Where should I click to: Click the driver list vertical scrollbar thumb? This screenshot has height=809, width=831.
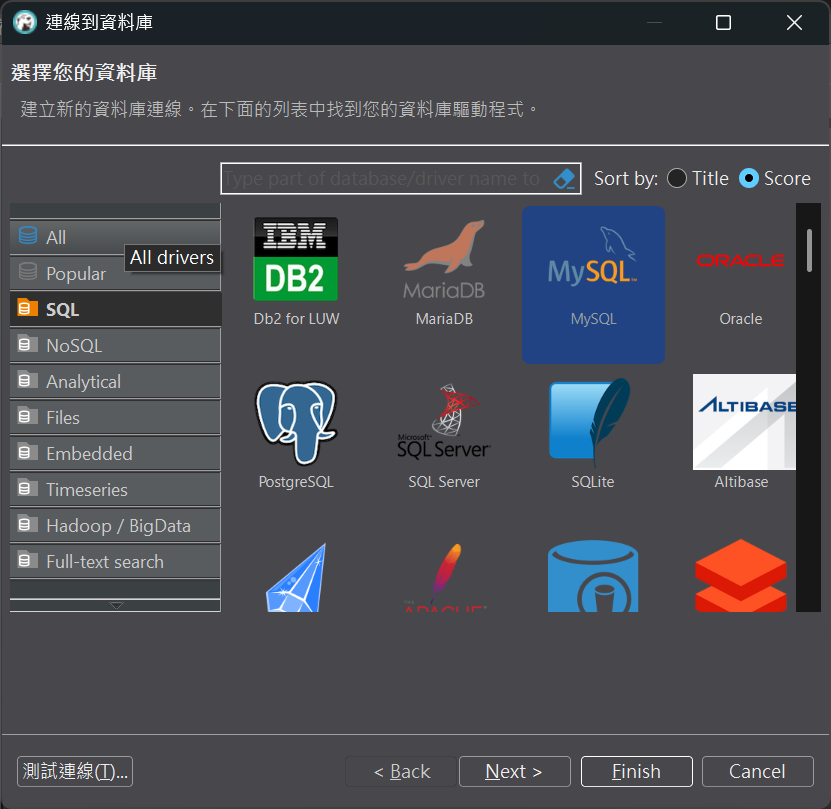809,250
